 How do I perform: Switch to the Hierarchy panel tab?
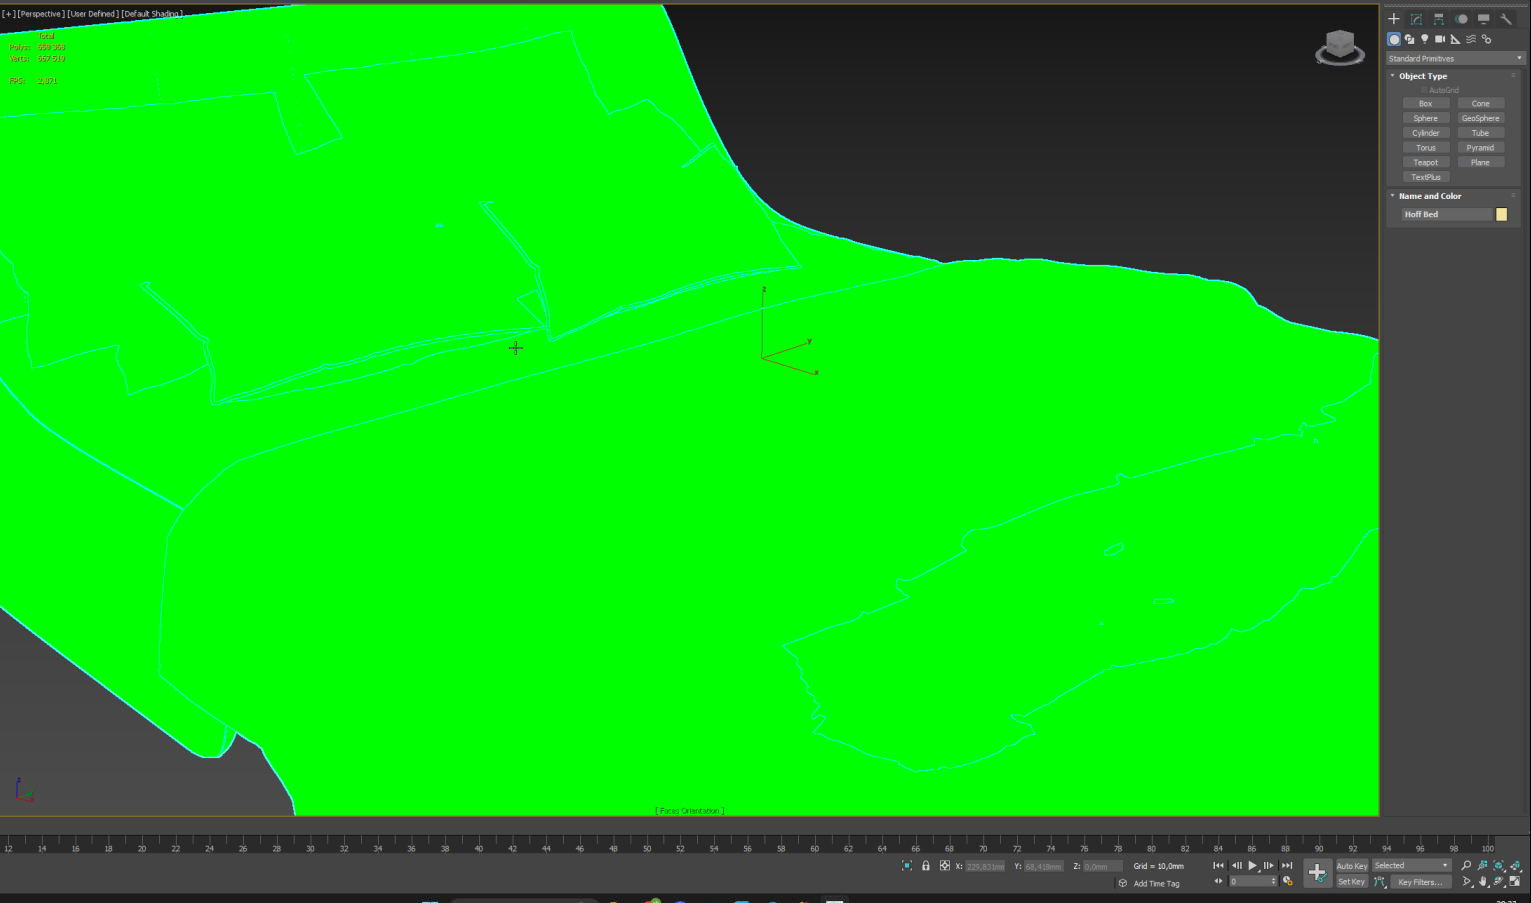[x=1439, y=19]
